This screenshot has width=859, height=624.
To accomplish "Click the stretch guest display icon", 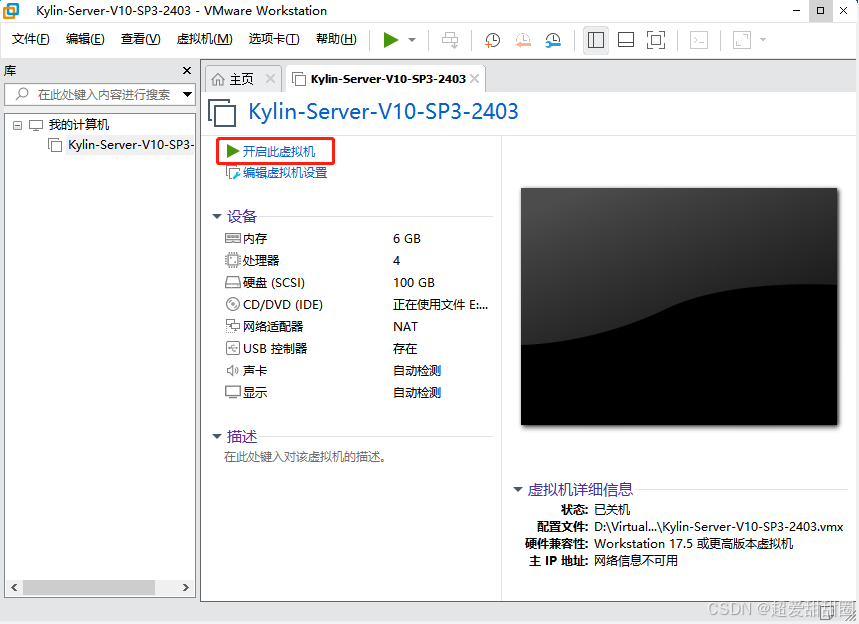I will (742, 40).
